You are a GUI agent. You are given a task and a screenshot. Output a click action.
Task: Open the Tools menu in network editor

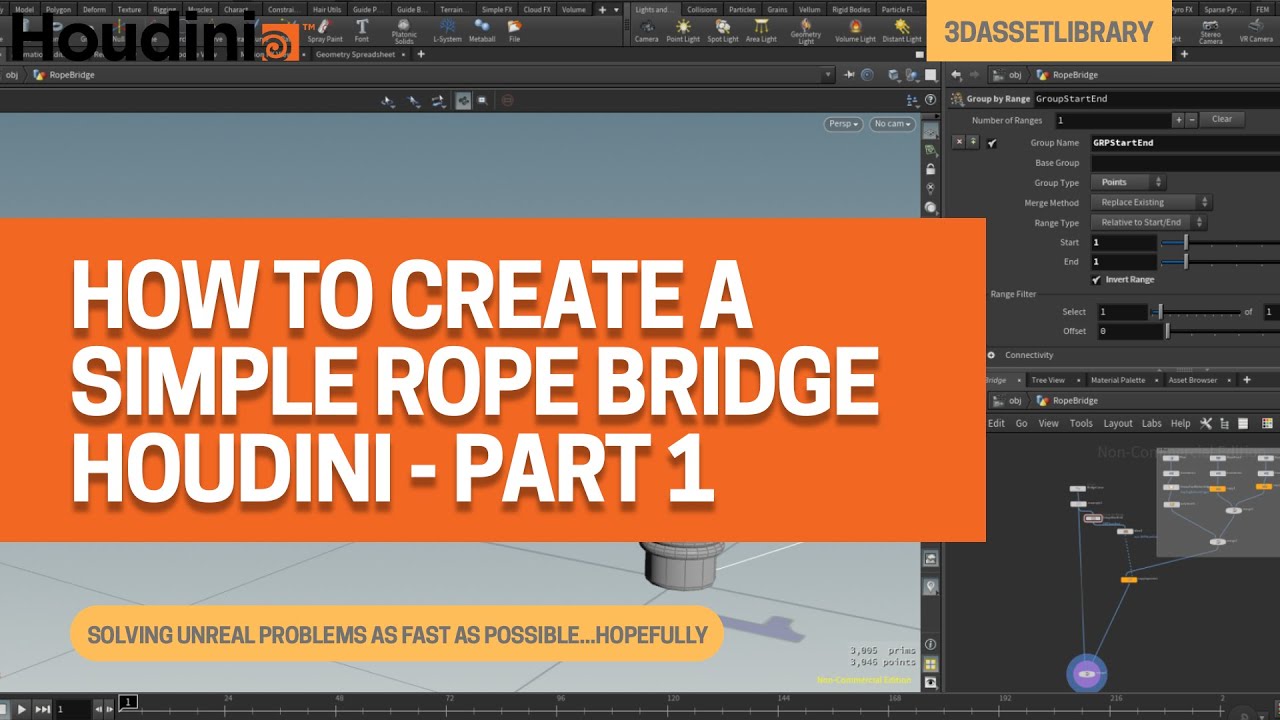(1081, 423)
